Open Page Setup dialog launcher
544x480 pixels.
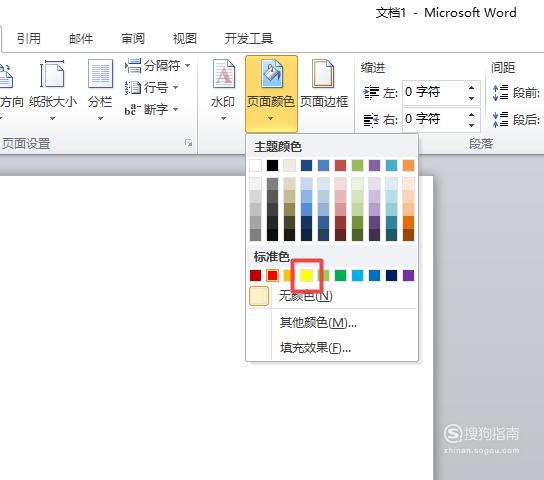tap(189, 143)
